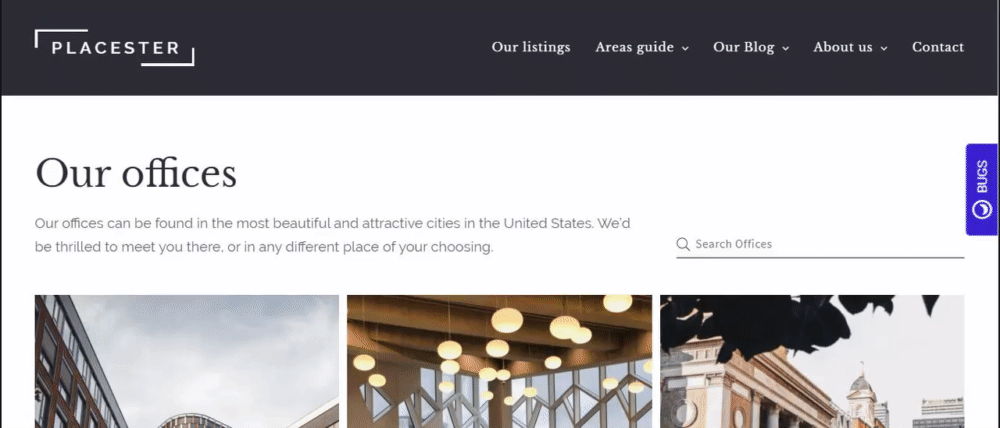This screenshot has height=428, width=1000.
Task: Select the Areas guide navigation text
Action: (x=635, y=47)
